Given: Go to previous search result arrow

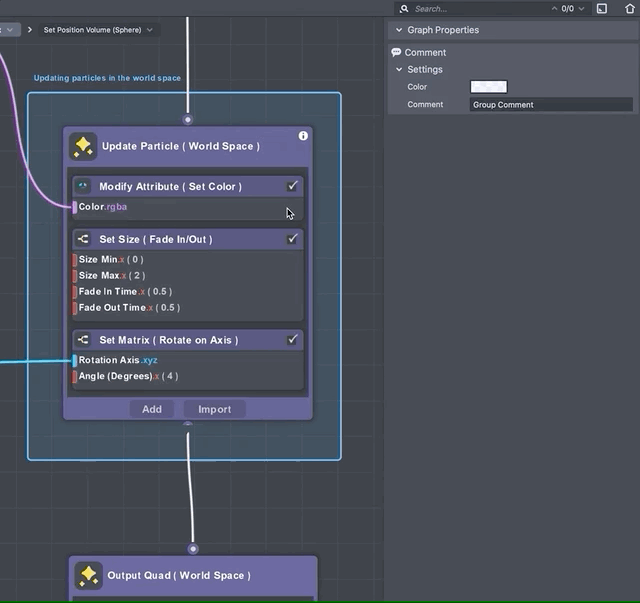Looking at the screenshot, I should 556,9.
